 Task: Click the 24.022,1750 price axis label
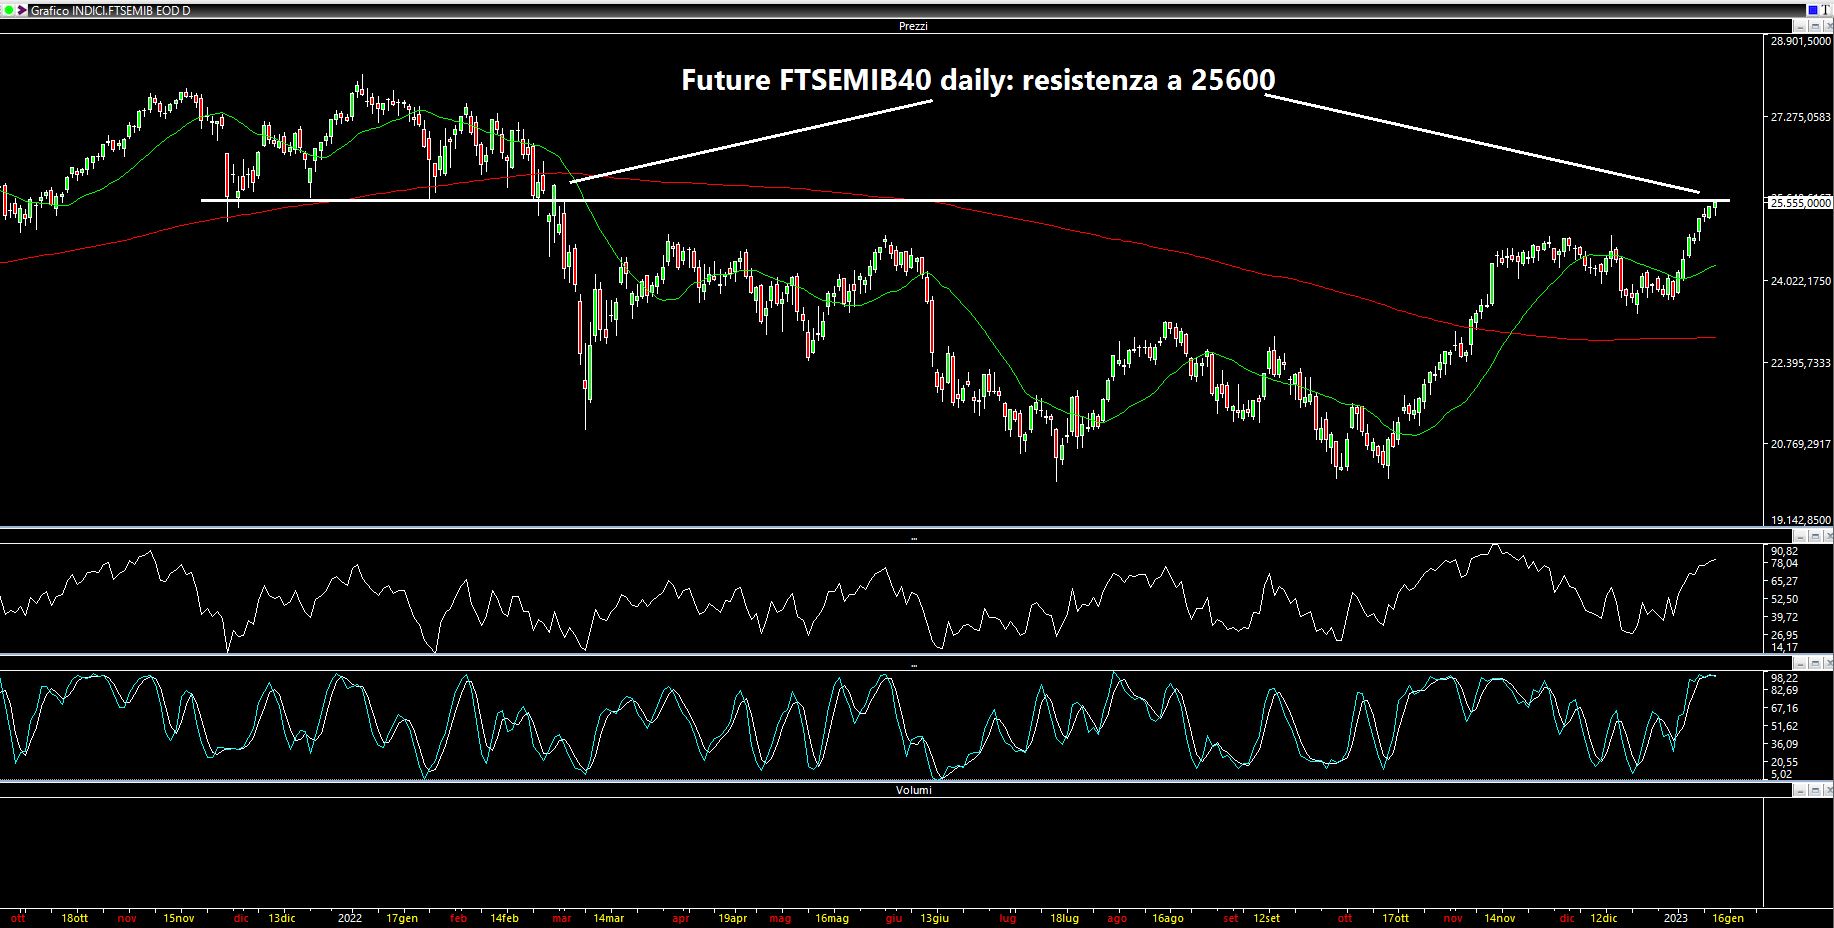coord(1801,282)
